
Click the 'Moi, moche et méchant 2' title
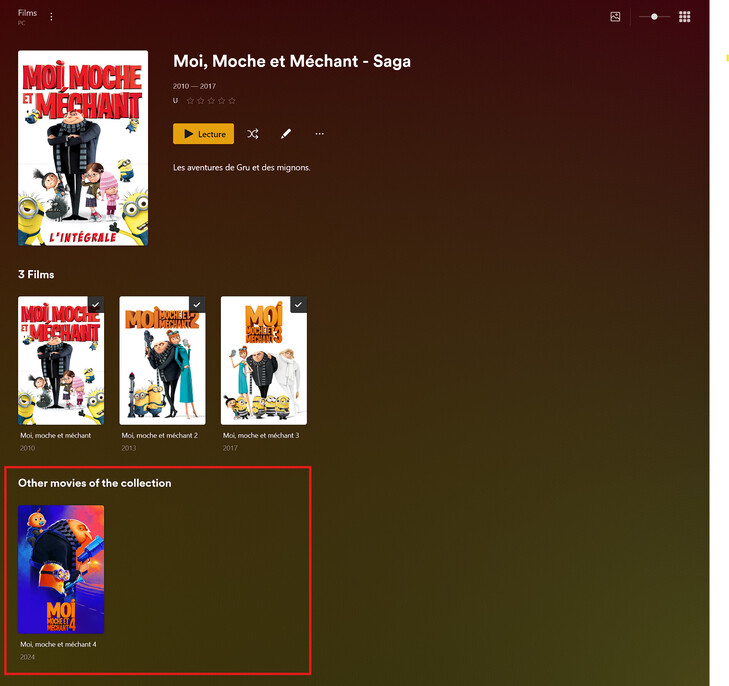pyautogui.click(x=159, y=435)
